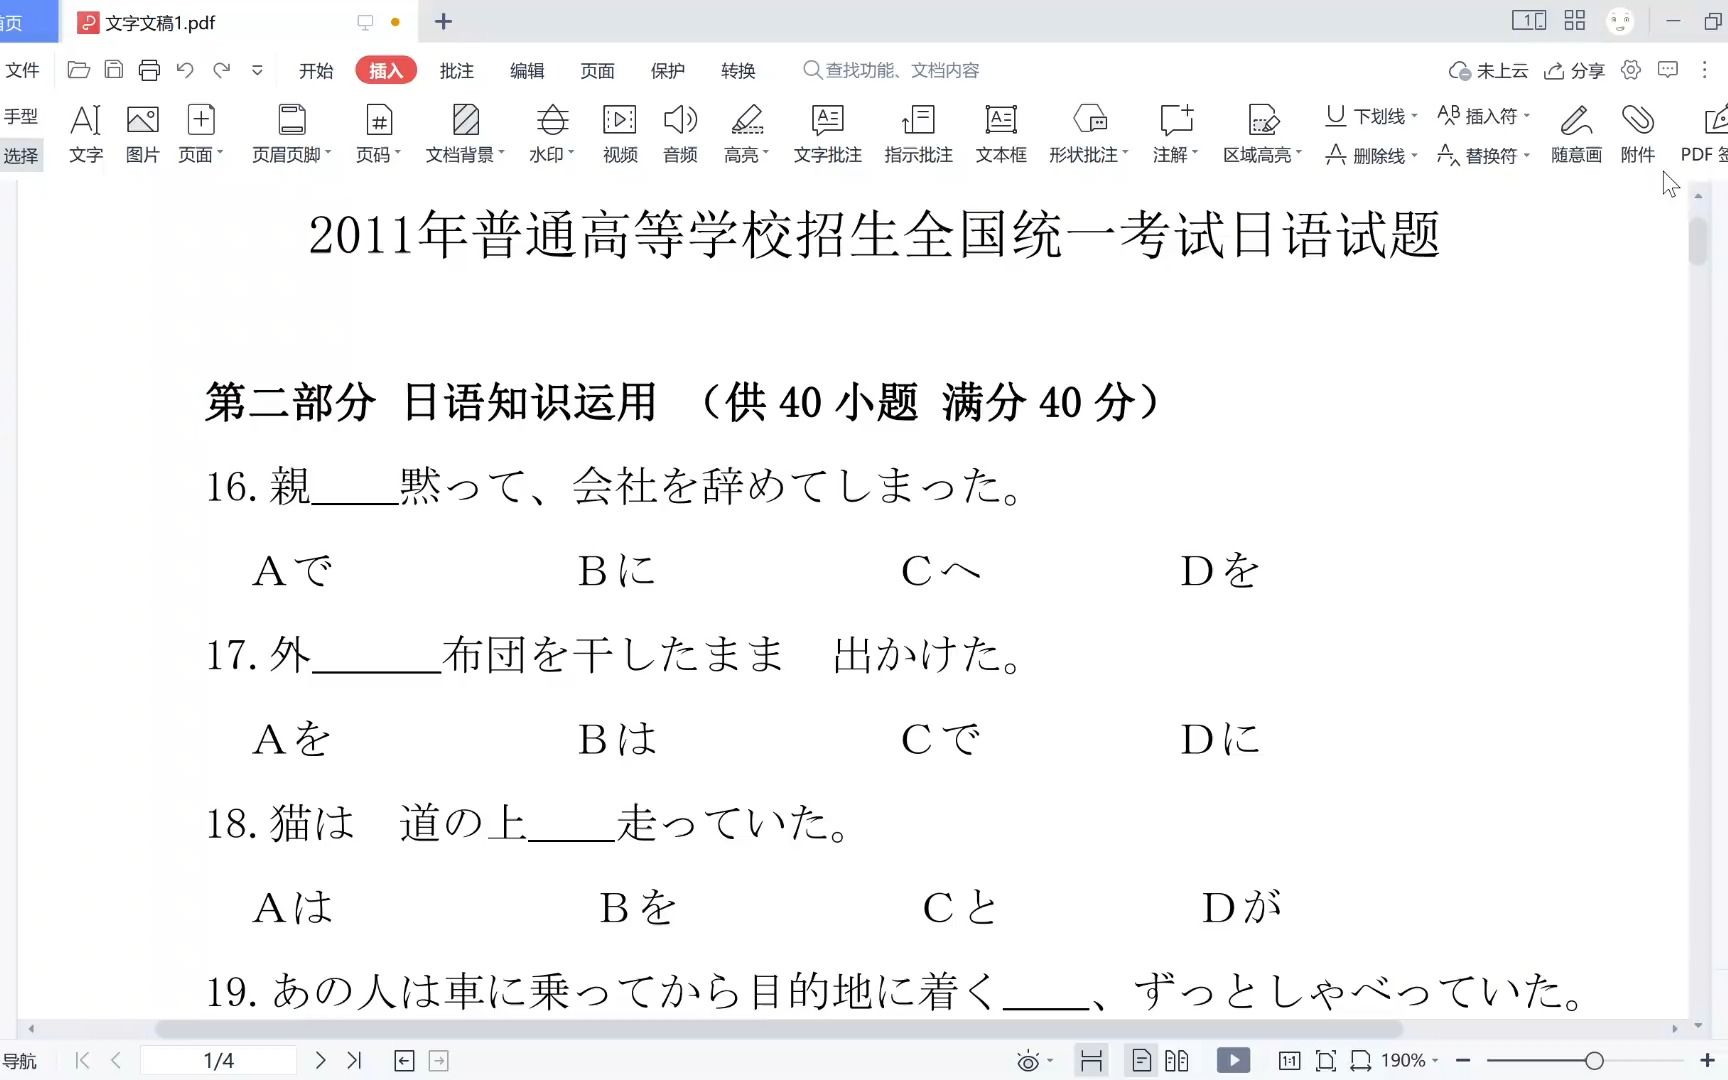
Task: Toggle the 导航 navigation panel
Action: point(20,1061)
